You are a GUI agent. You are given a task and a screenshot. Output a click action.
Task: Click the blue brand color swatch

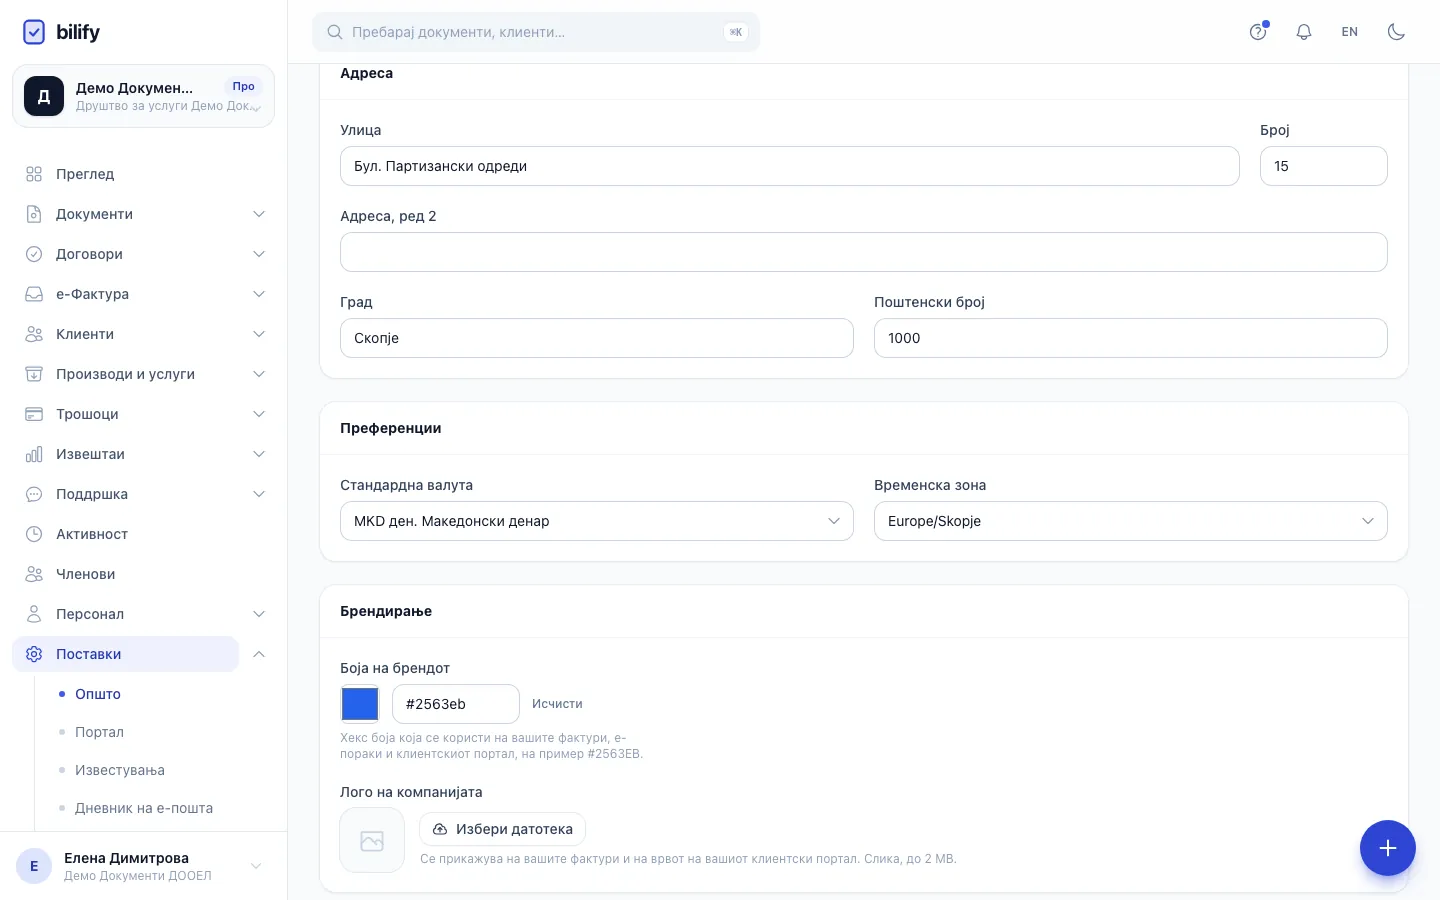(x=360, y=704)
